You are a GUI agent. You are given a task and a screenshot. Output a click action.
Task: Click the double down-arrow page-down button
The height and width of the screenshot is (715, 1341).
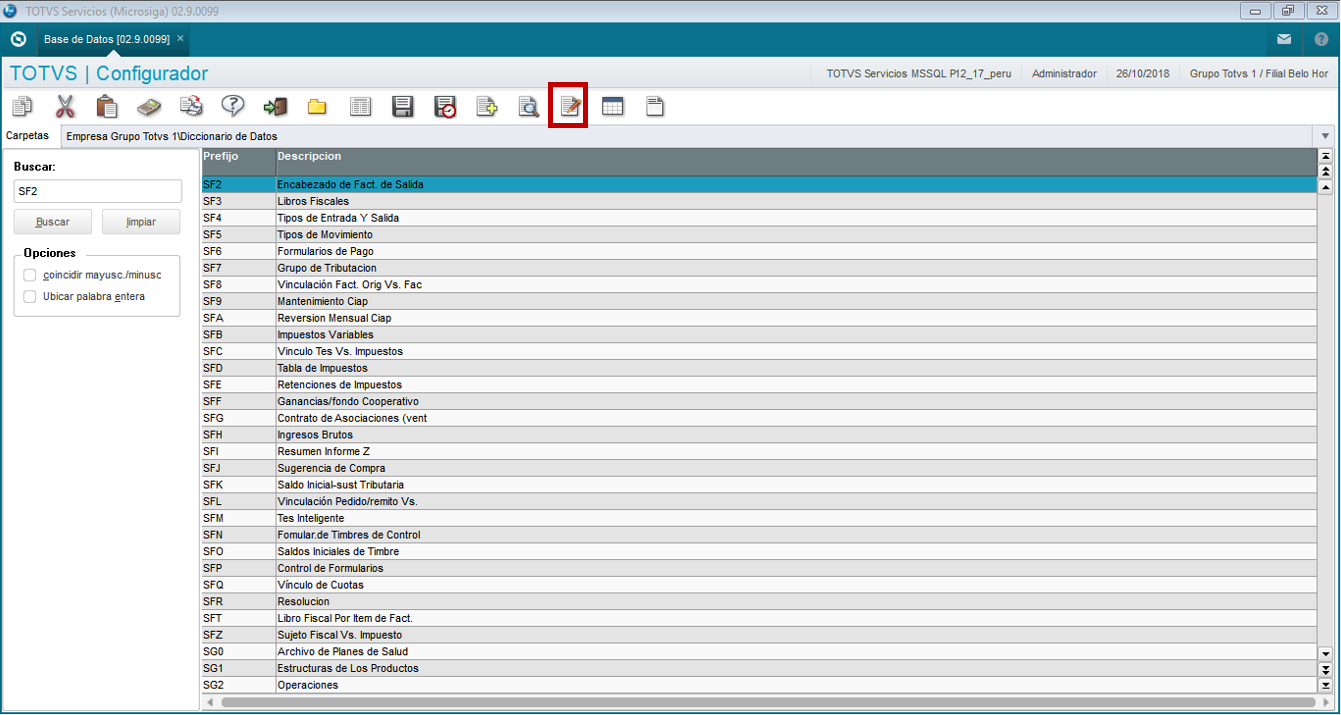1326,669
